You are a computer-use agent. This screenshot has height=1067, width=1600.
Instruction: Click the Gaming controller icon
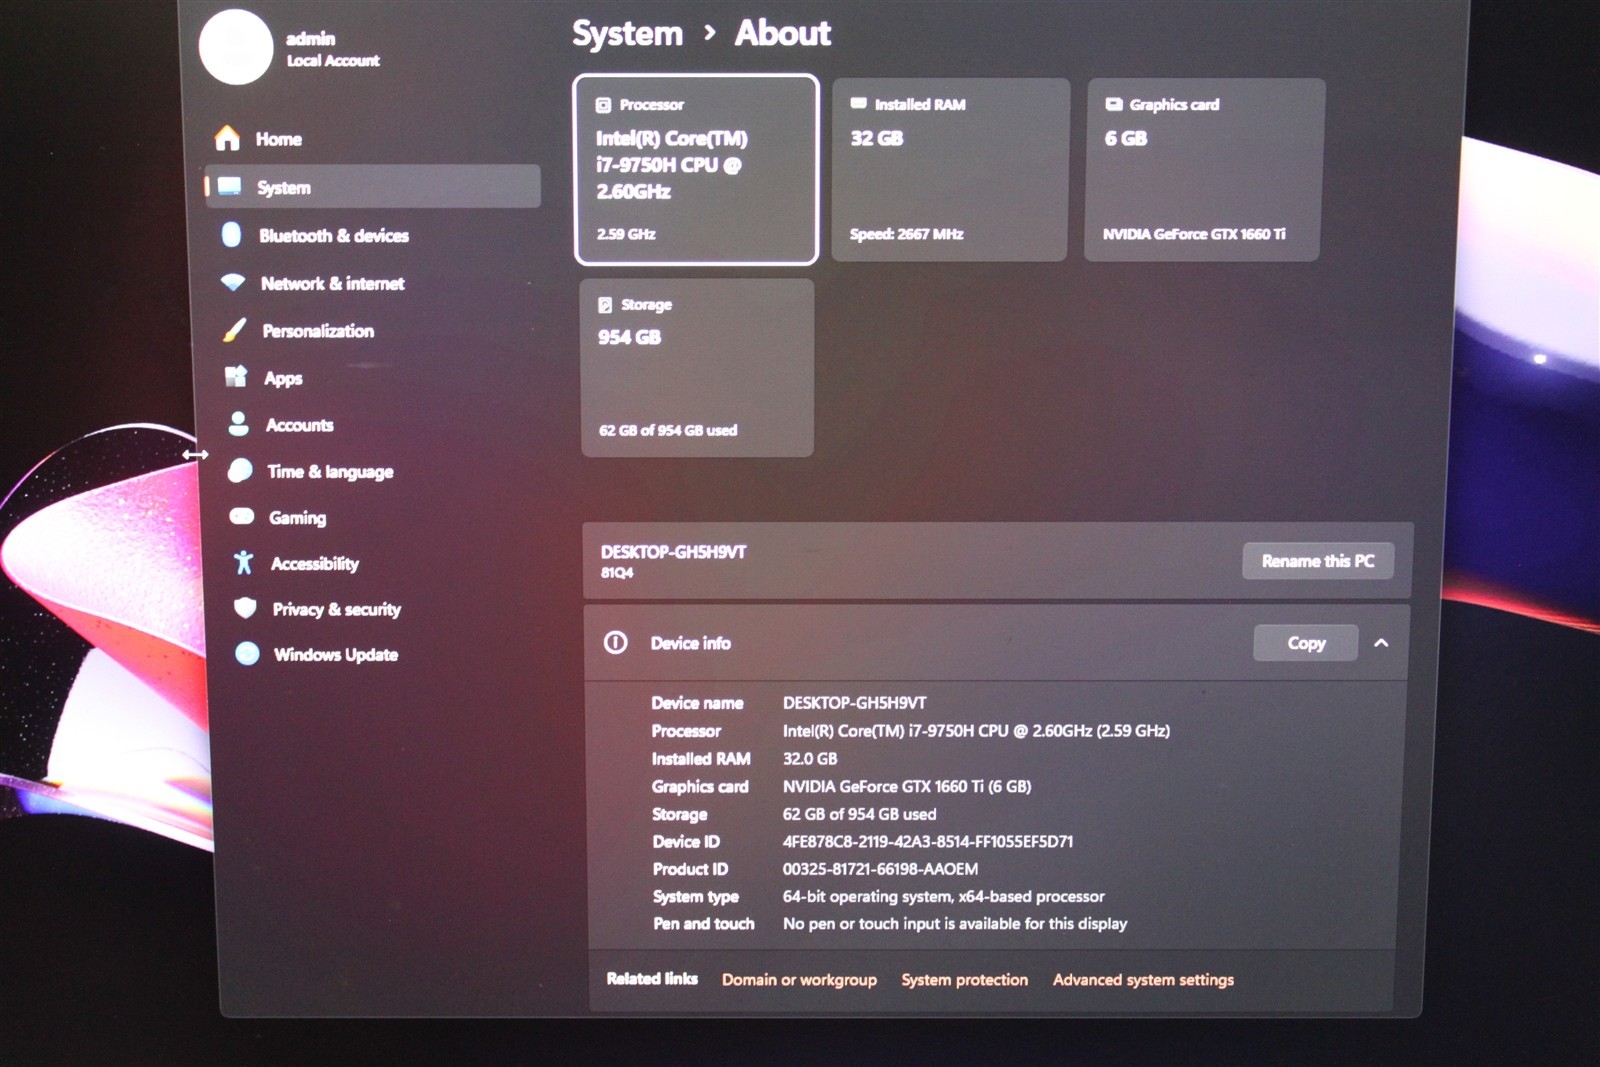pos(242,516)
